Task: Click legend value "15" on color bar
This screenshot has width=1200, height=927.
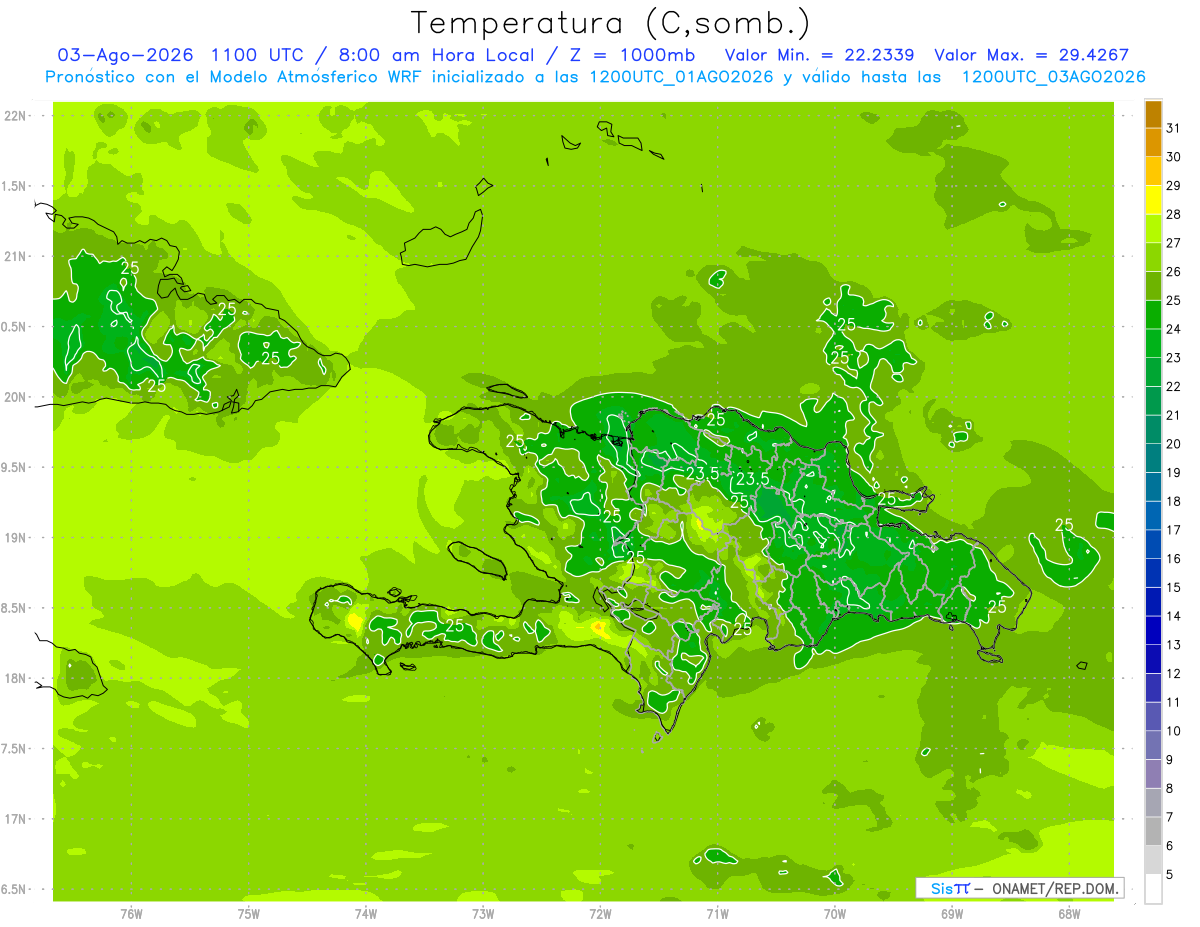Action: [1173, 588]
